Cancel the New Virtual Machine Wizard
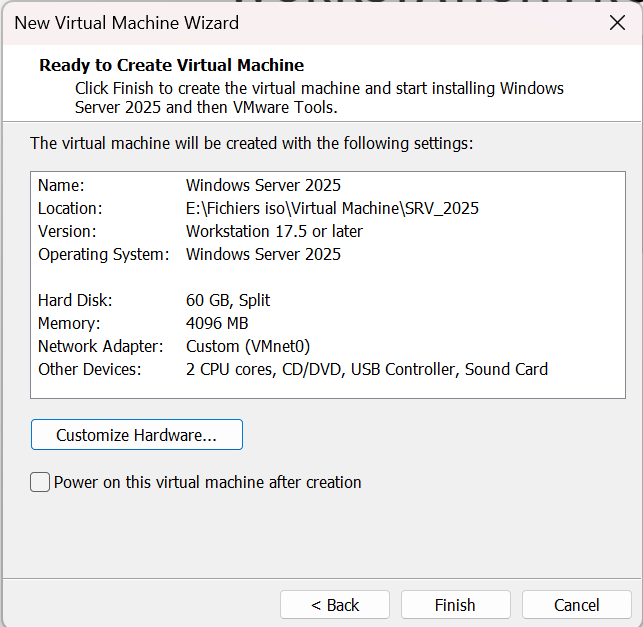Screen dimensions: 643x627 (x=577, y=605)
